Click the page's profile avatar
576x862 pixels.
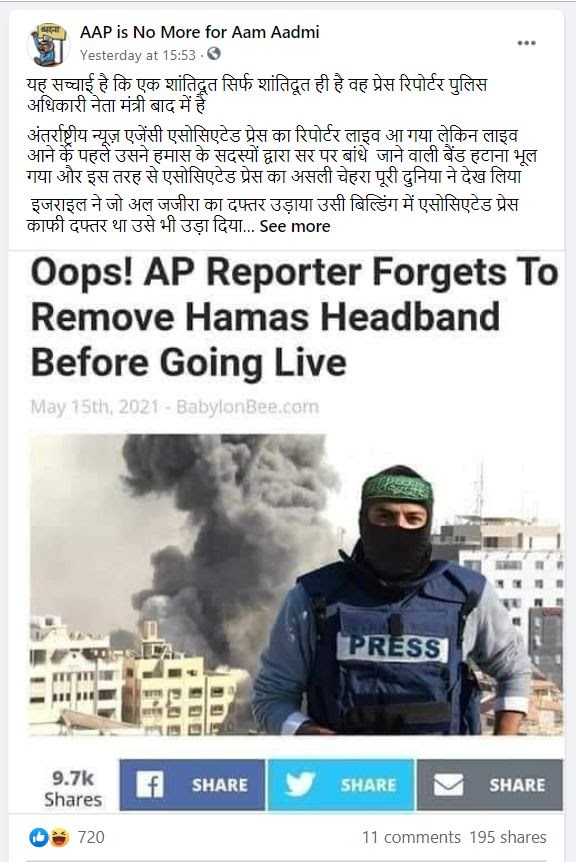pyautogui.click(x=48, y=44)
